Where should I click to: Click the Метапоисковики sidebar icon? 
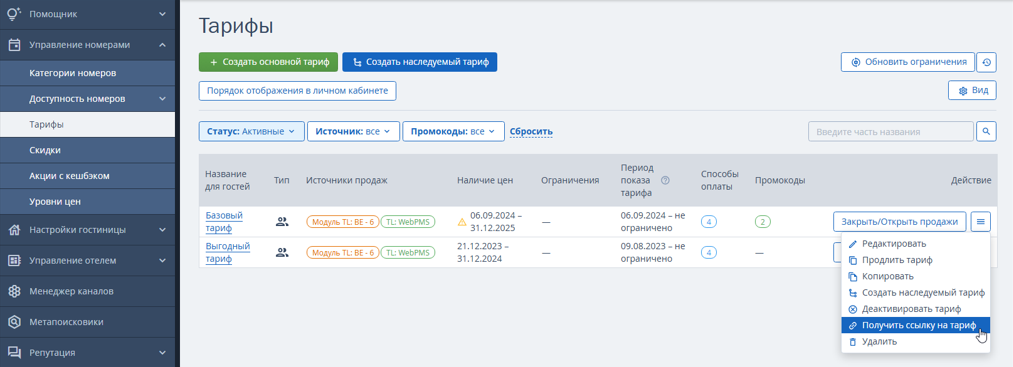pos(14,322)
